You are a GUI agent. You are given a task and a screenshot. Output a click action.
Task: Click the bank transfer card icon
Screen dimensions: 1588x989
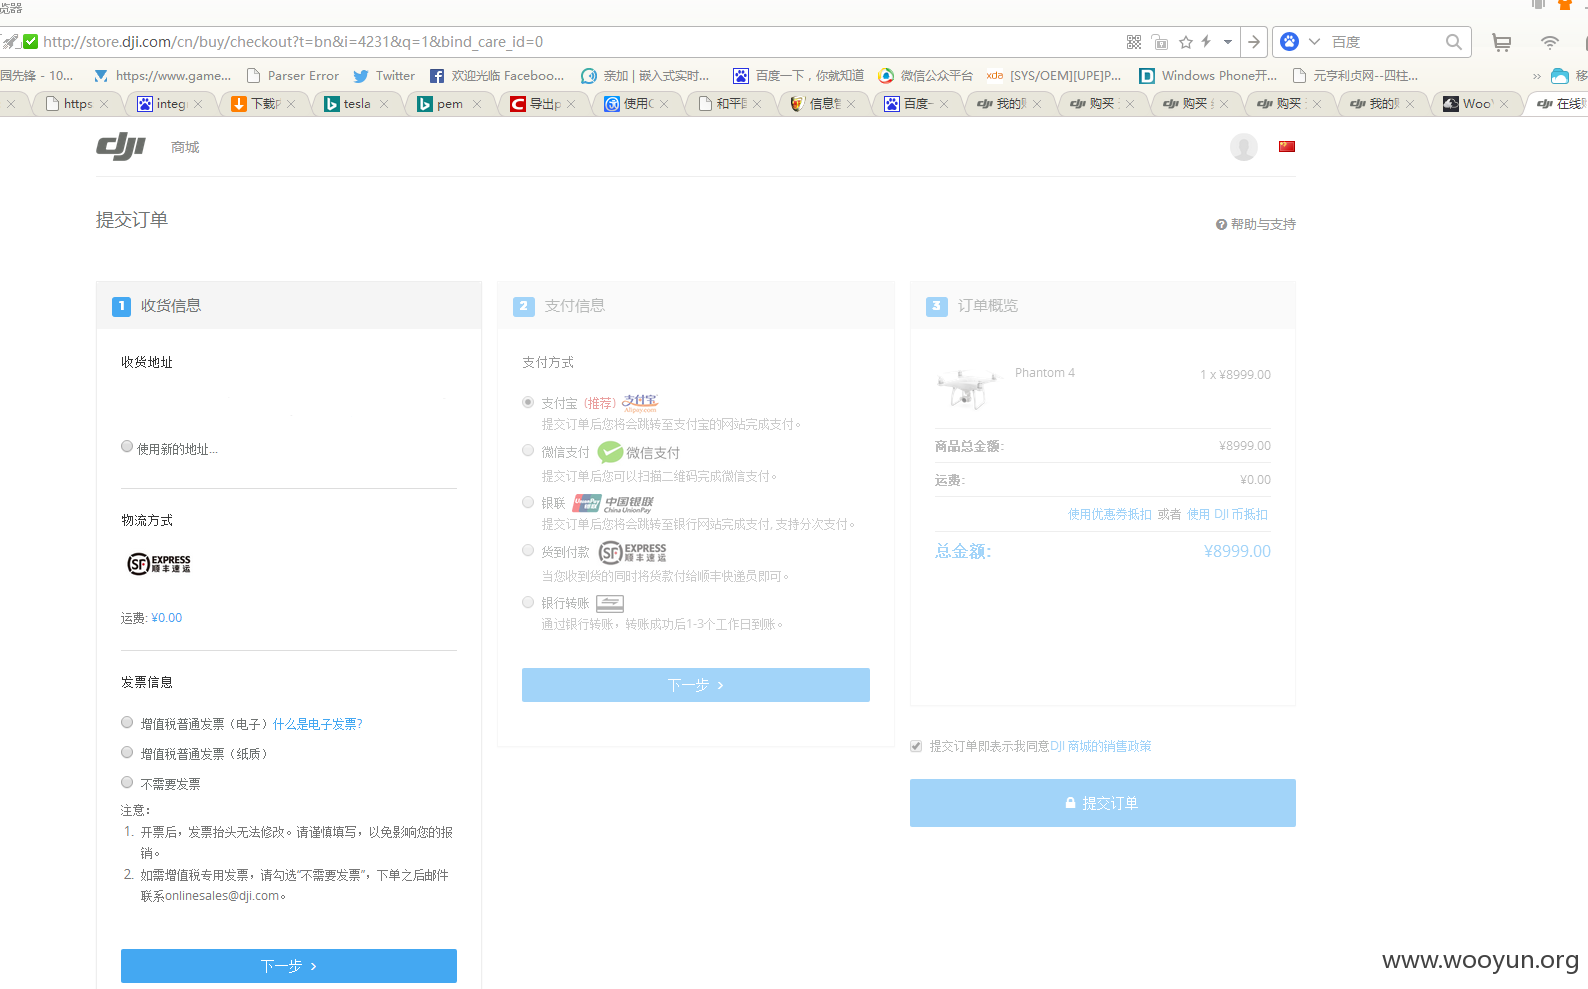pyautogui.click(x=610, y=603)
